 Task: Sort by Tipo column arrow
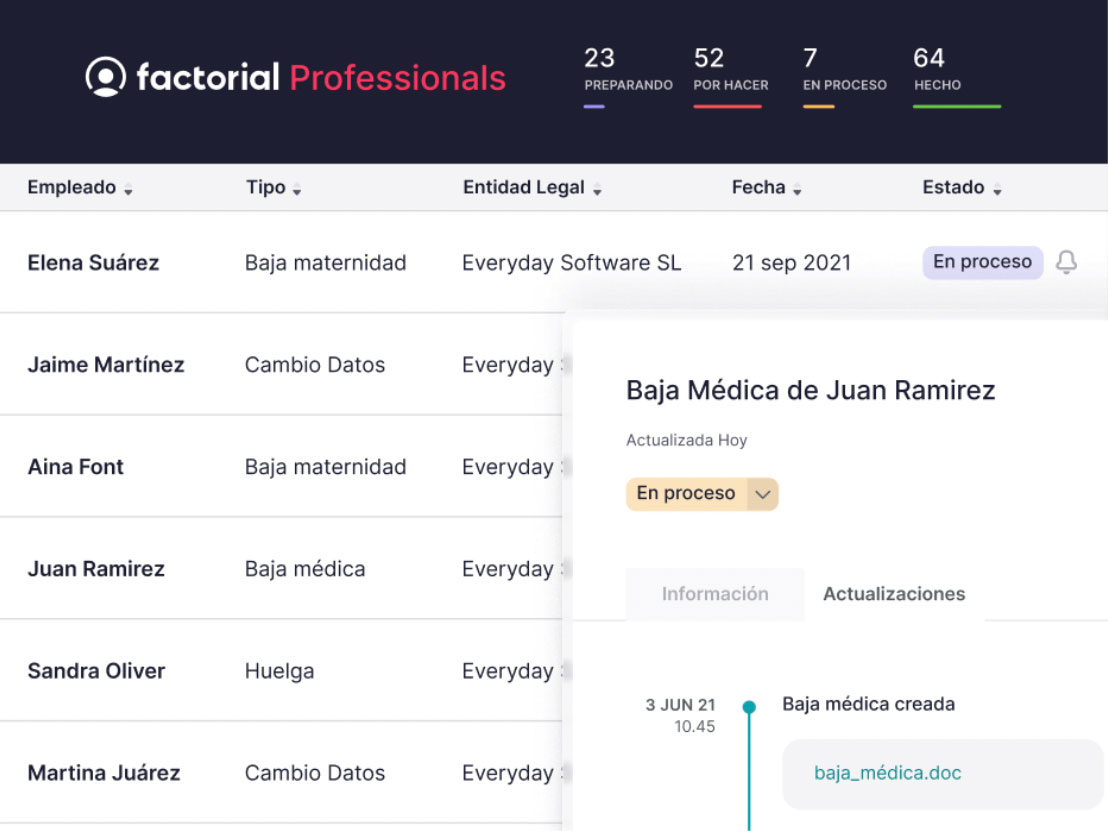point(297,190)
